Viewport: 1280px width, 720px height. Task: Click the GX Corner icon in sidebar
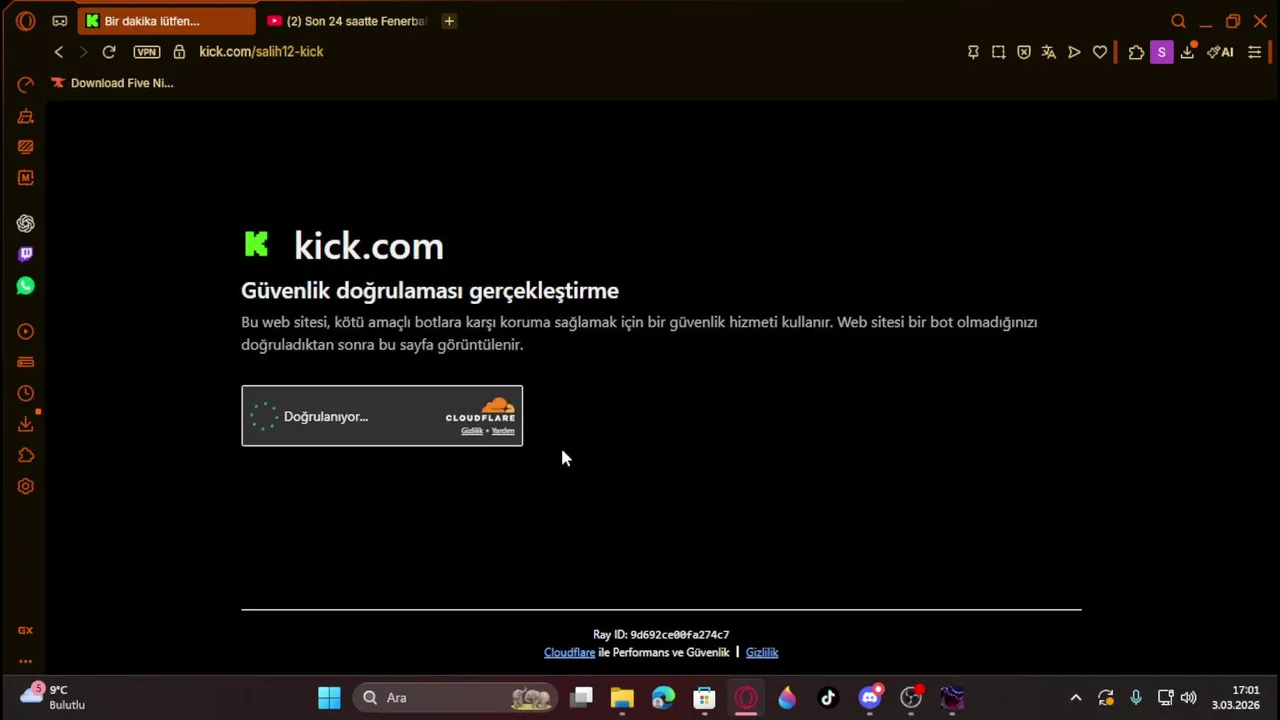[26, 631]
